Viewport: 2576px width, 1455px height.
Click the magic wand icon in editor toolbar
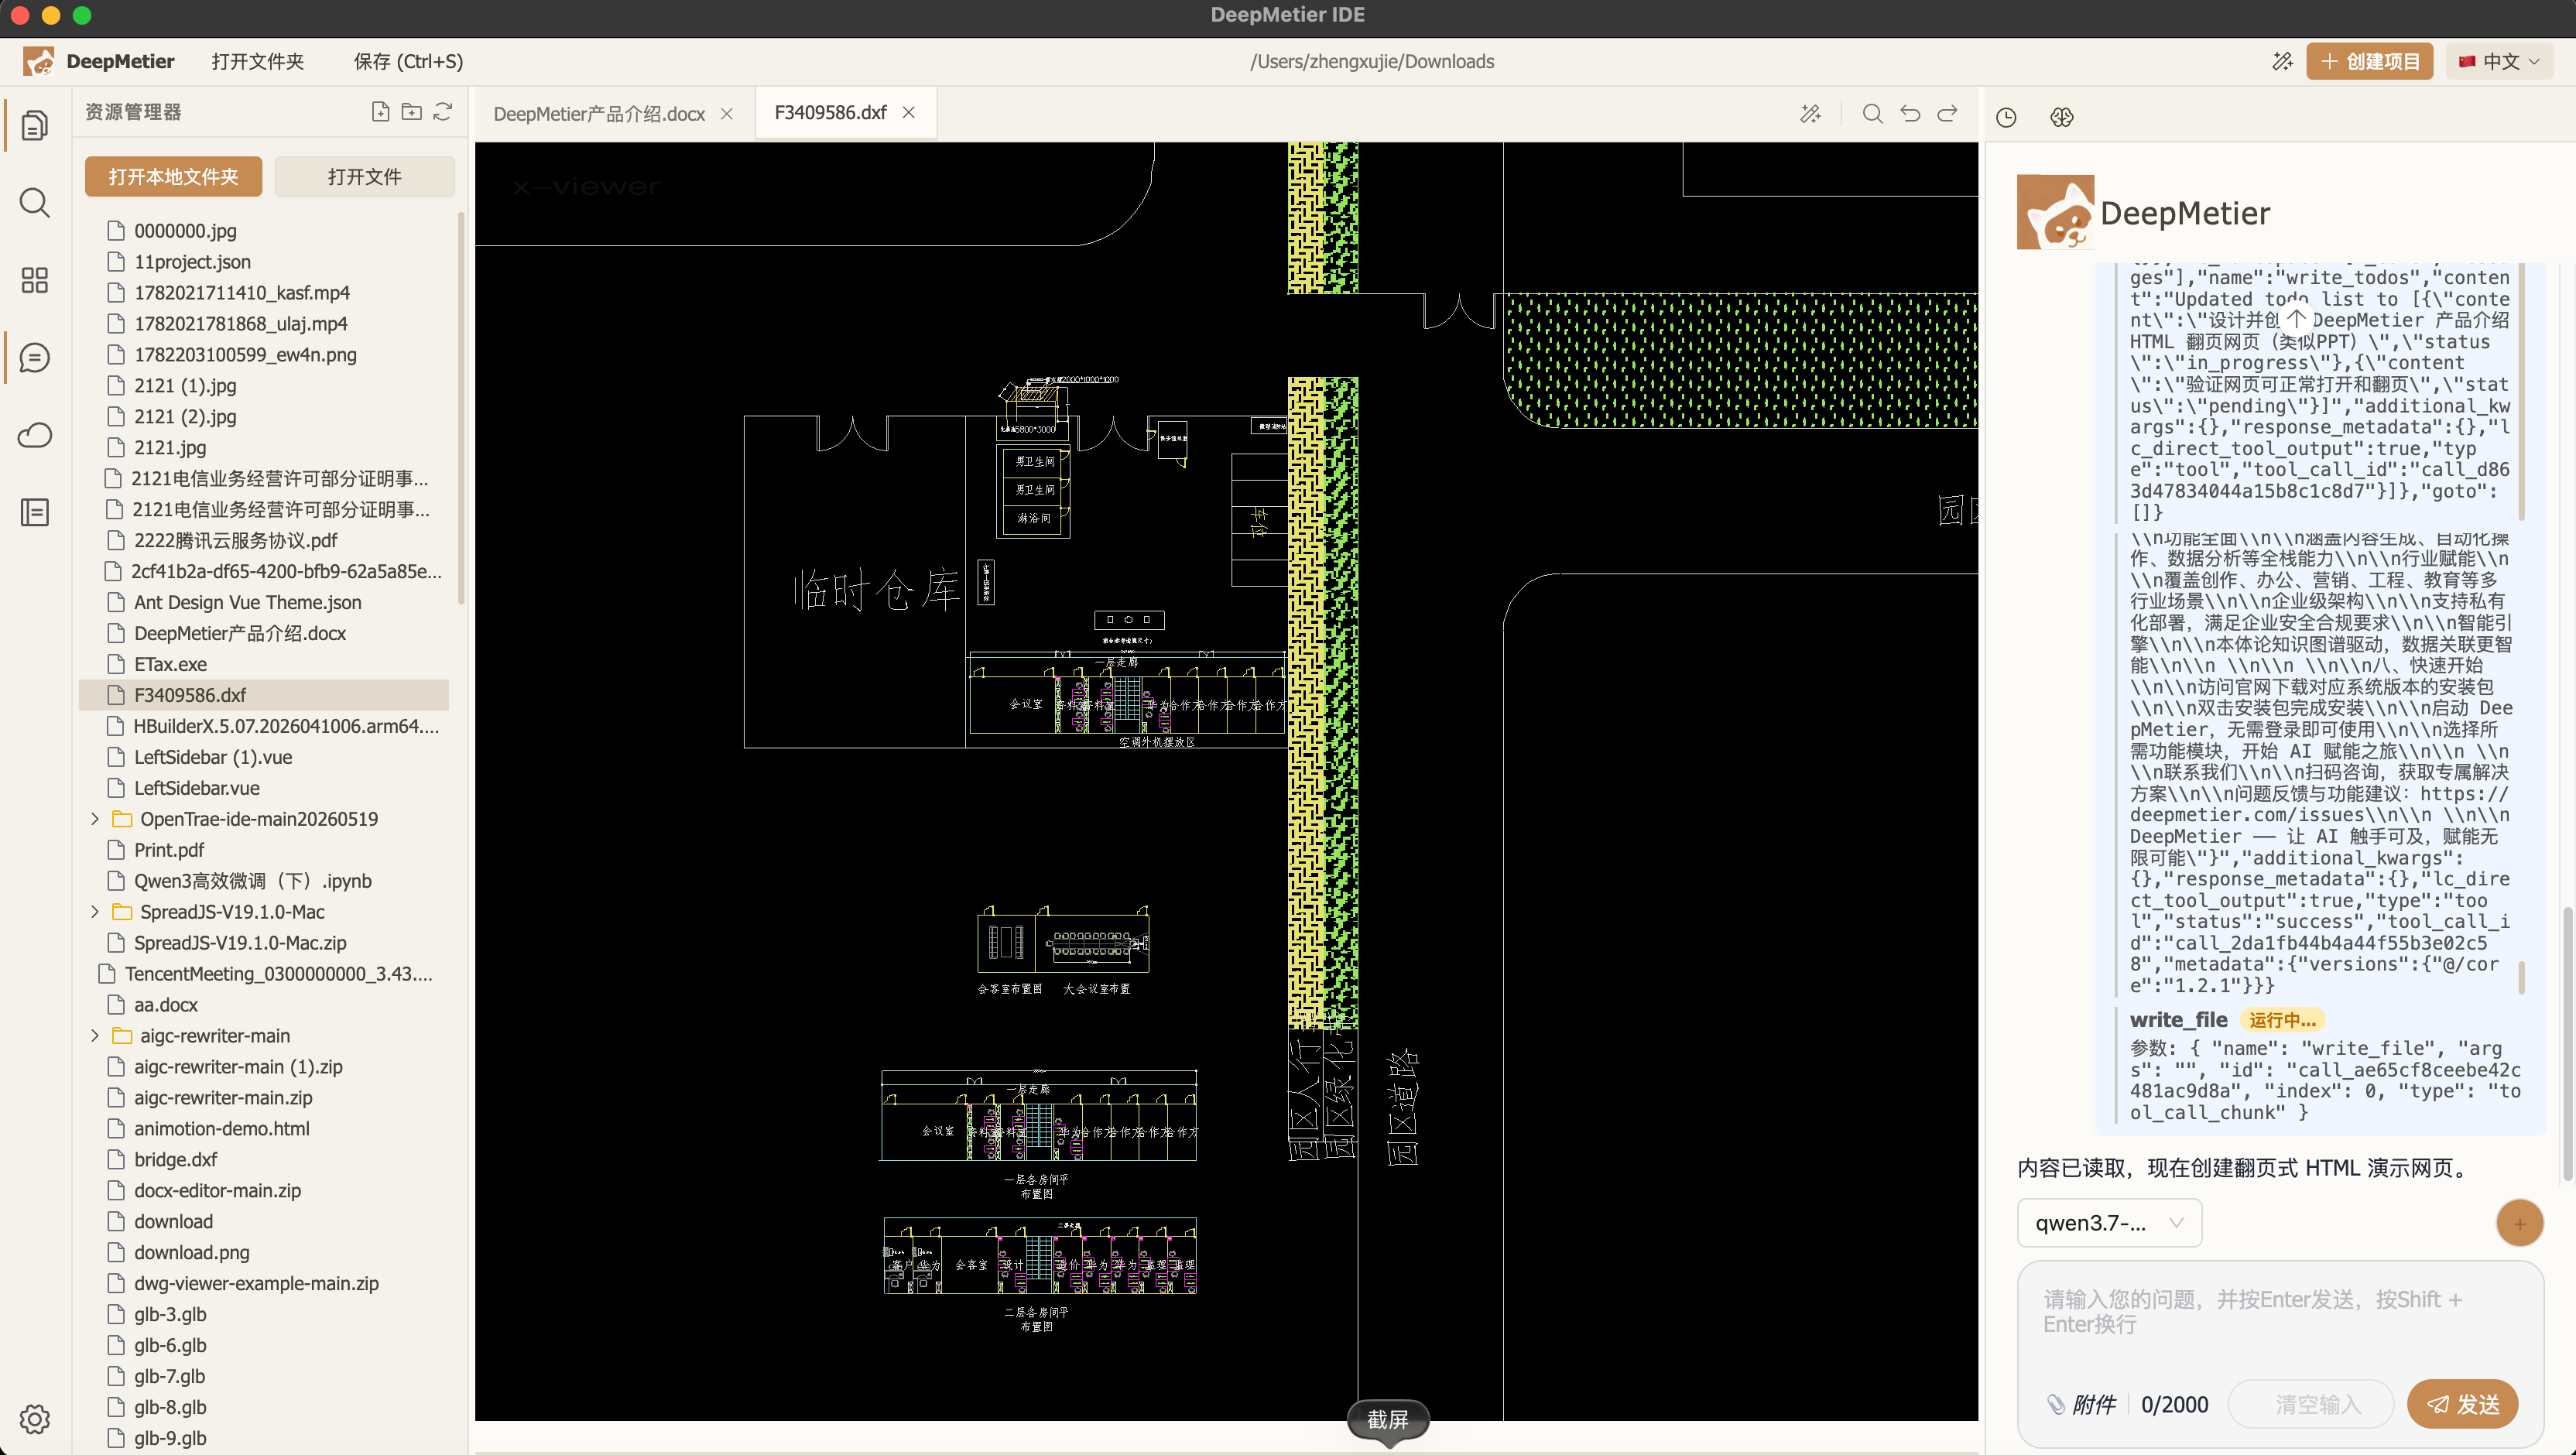coord(1811,114)
